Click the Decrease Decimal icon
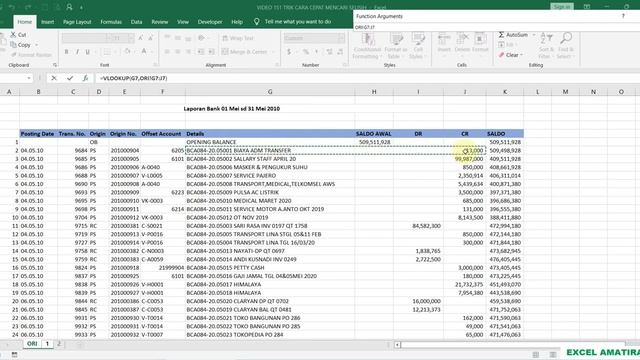The width and height of the screenshot is (640, 360). click(340, 52)
